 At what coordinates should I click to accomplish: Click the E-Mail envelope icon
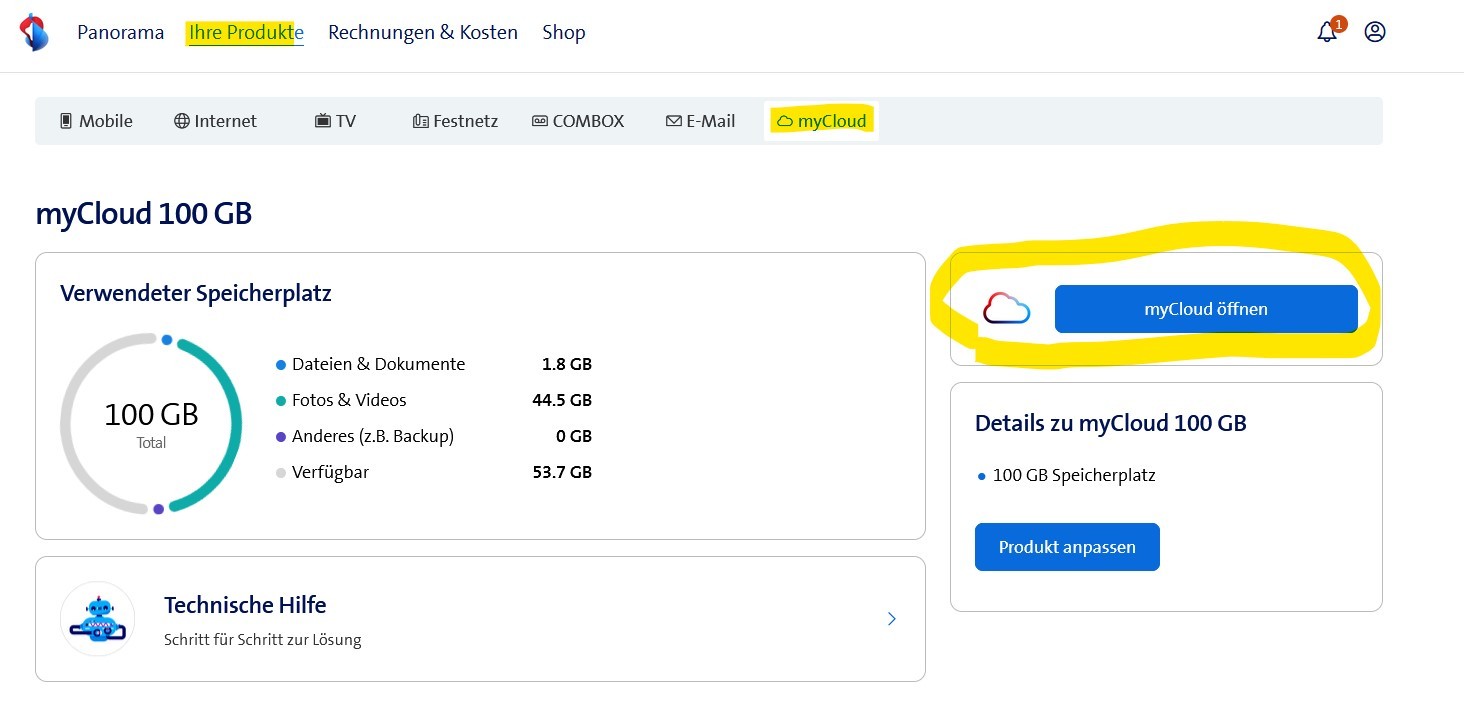point(673,120)
